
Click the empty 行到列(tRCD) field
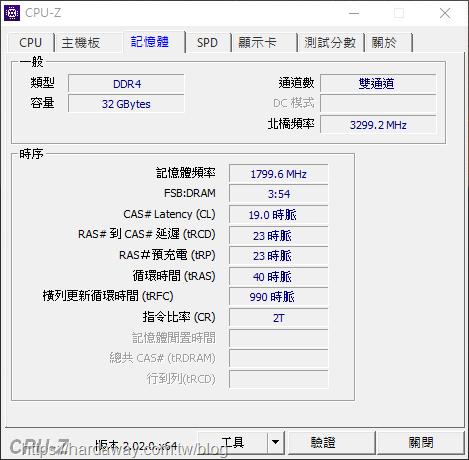279,379
